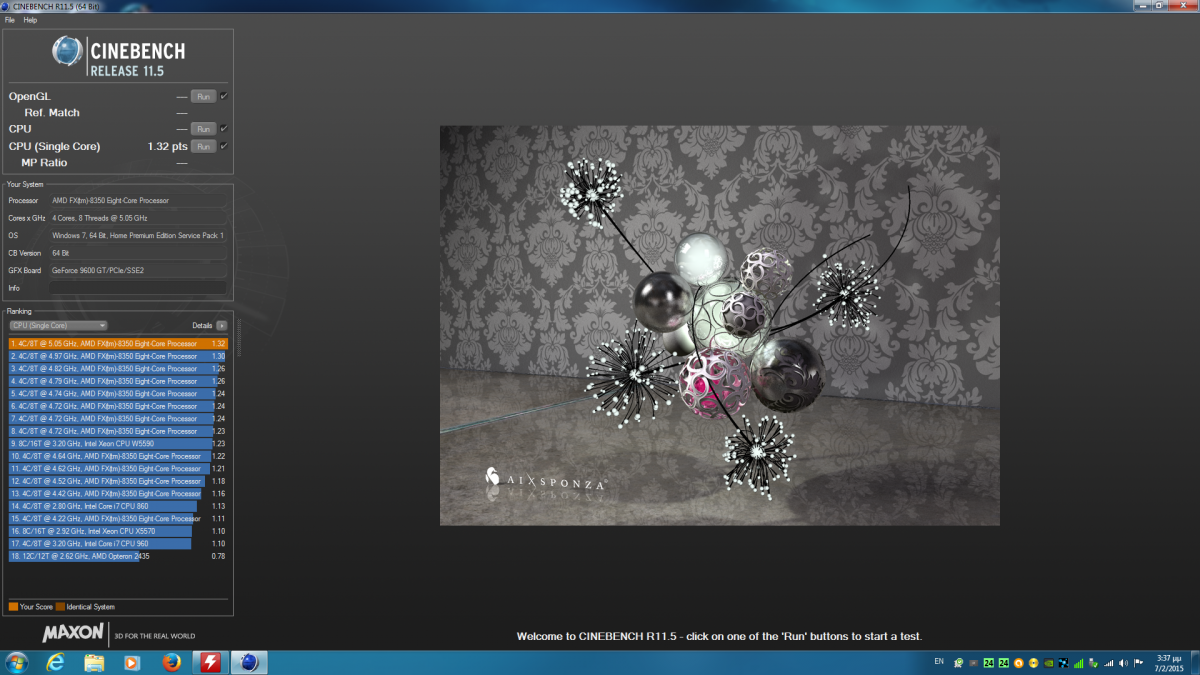The width and height of the screenshot is (1200, 675).
Task: Run the CPU (Single Core) test
Action: pos(203,146)
